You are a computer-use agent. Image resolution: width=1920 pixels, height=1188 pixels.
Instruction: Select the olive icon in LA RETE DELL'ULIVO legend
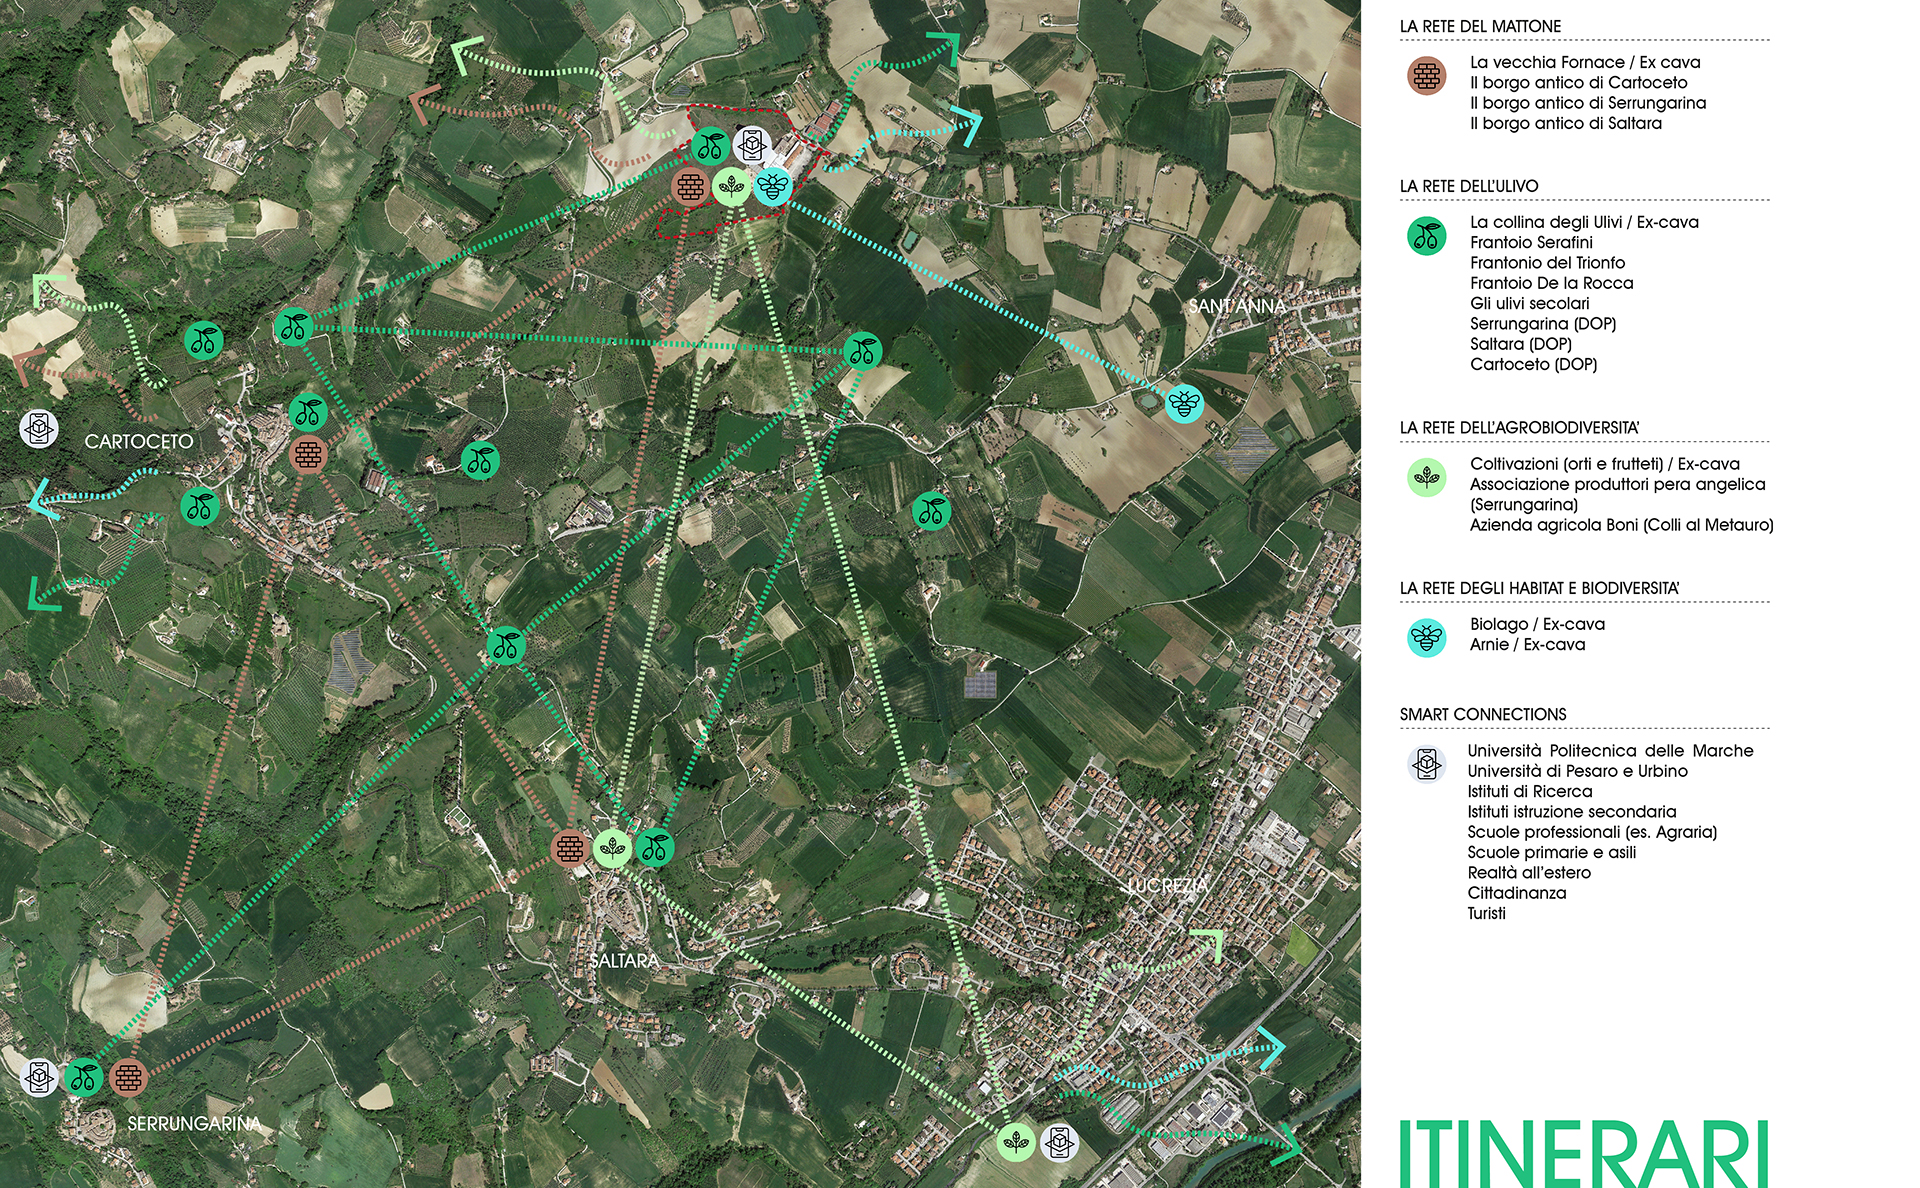click(x=1428, y=234)
